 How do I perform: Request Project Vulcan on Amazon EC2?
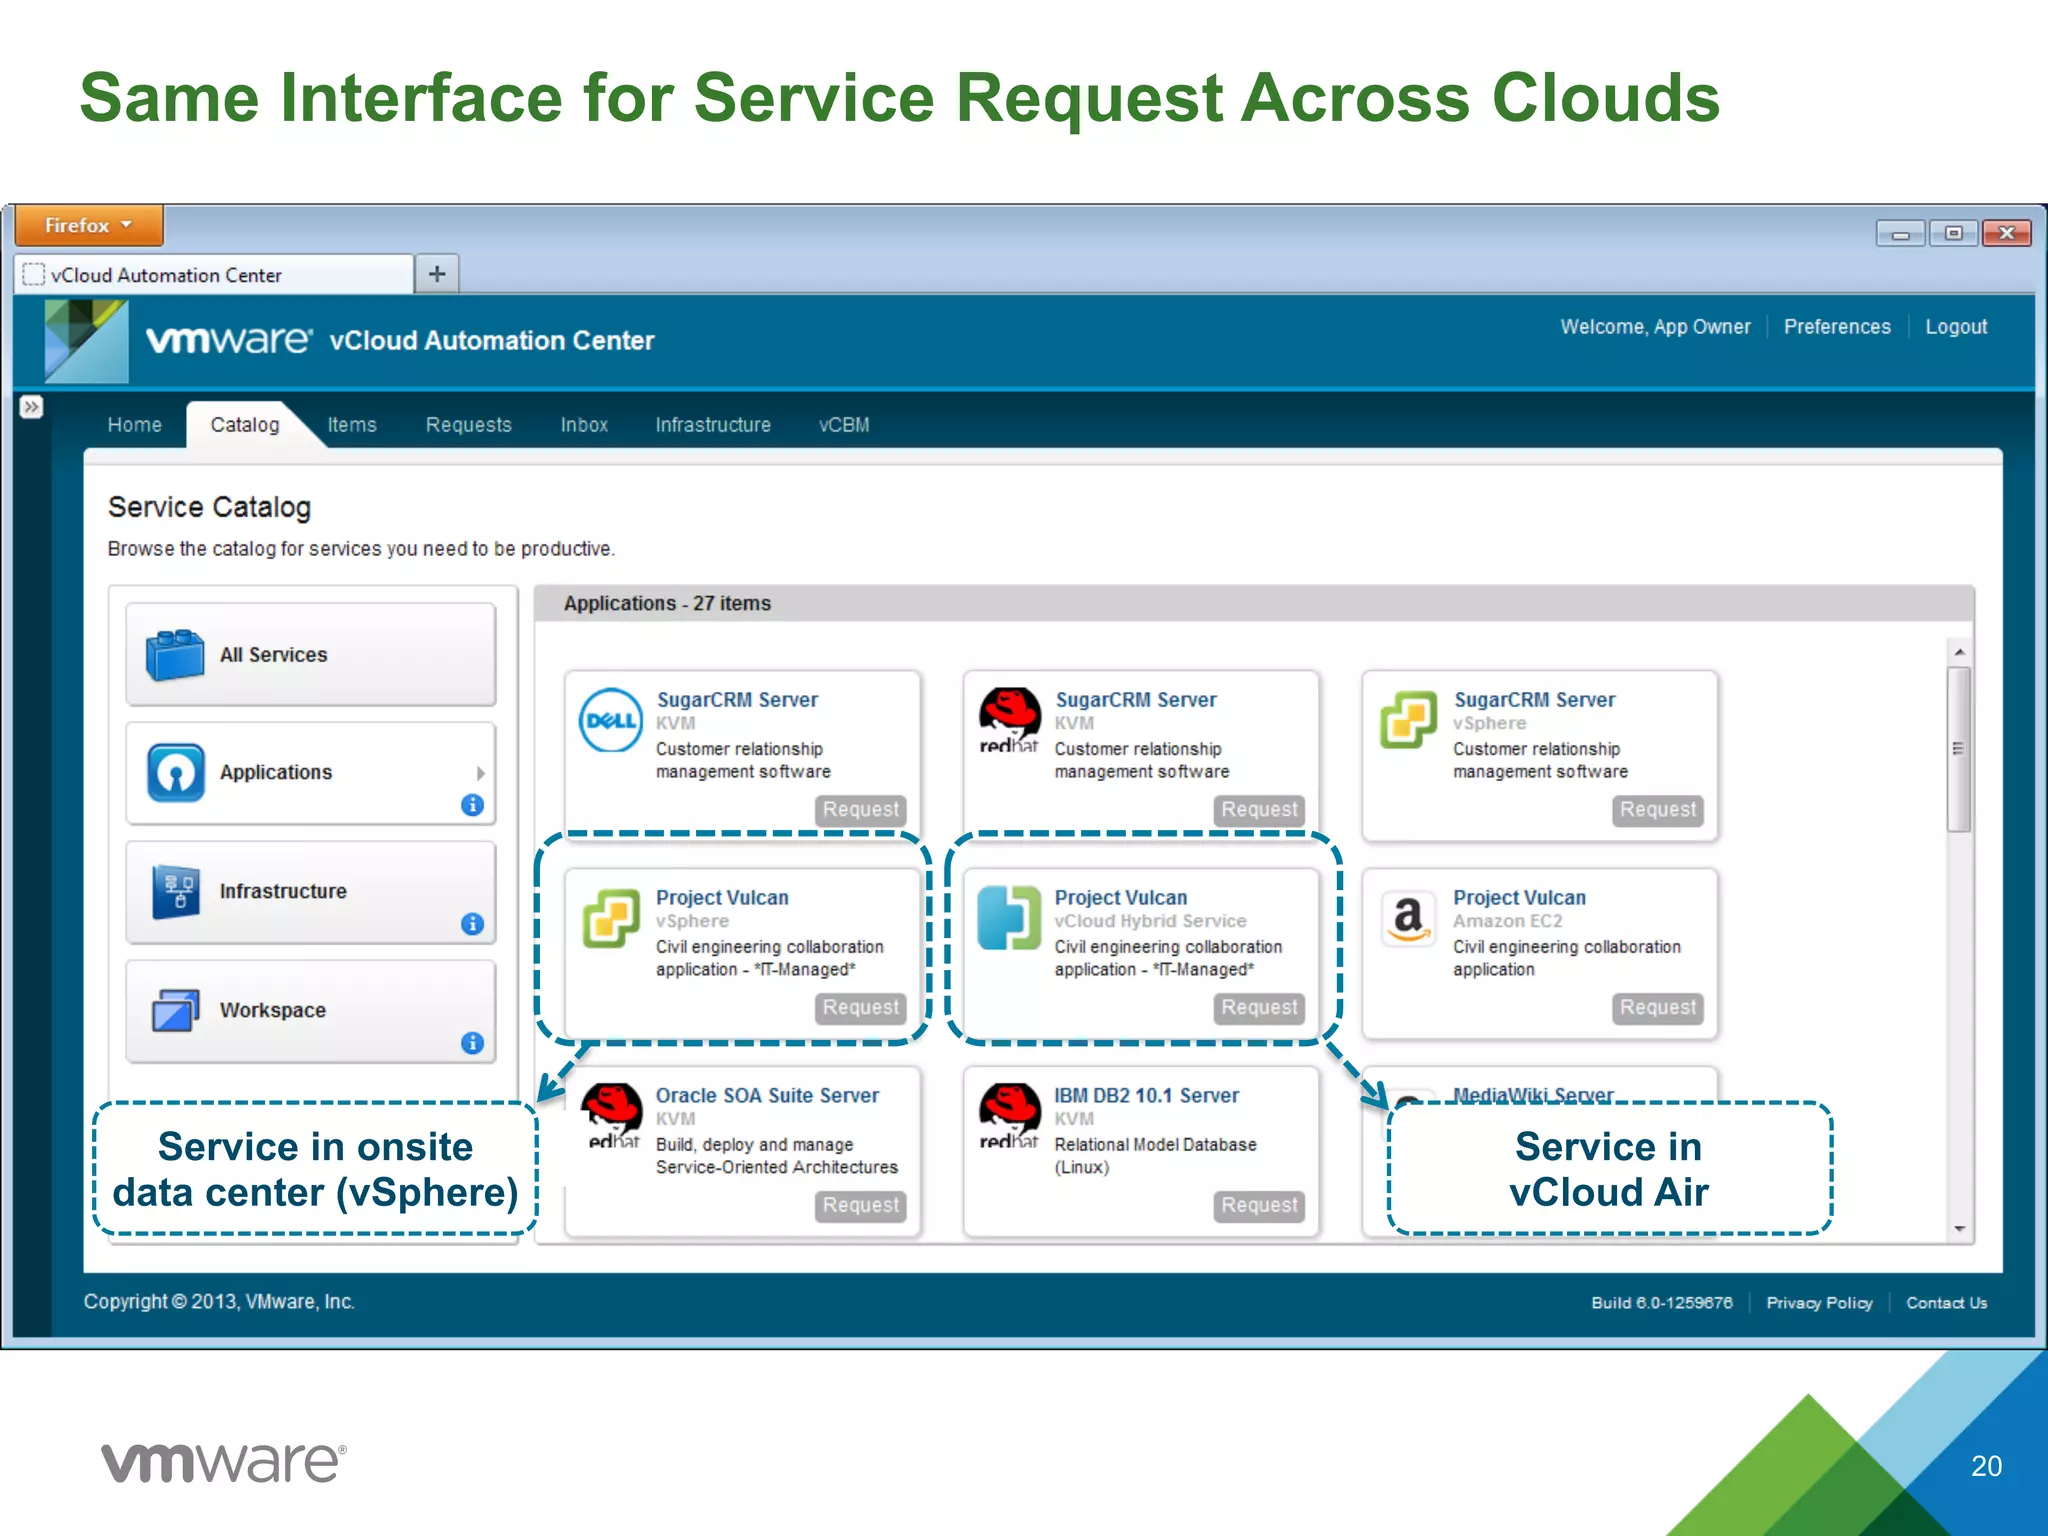(x=1658, y=1007)
